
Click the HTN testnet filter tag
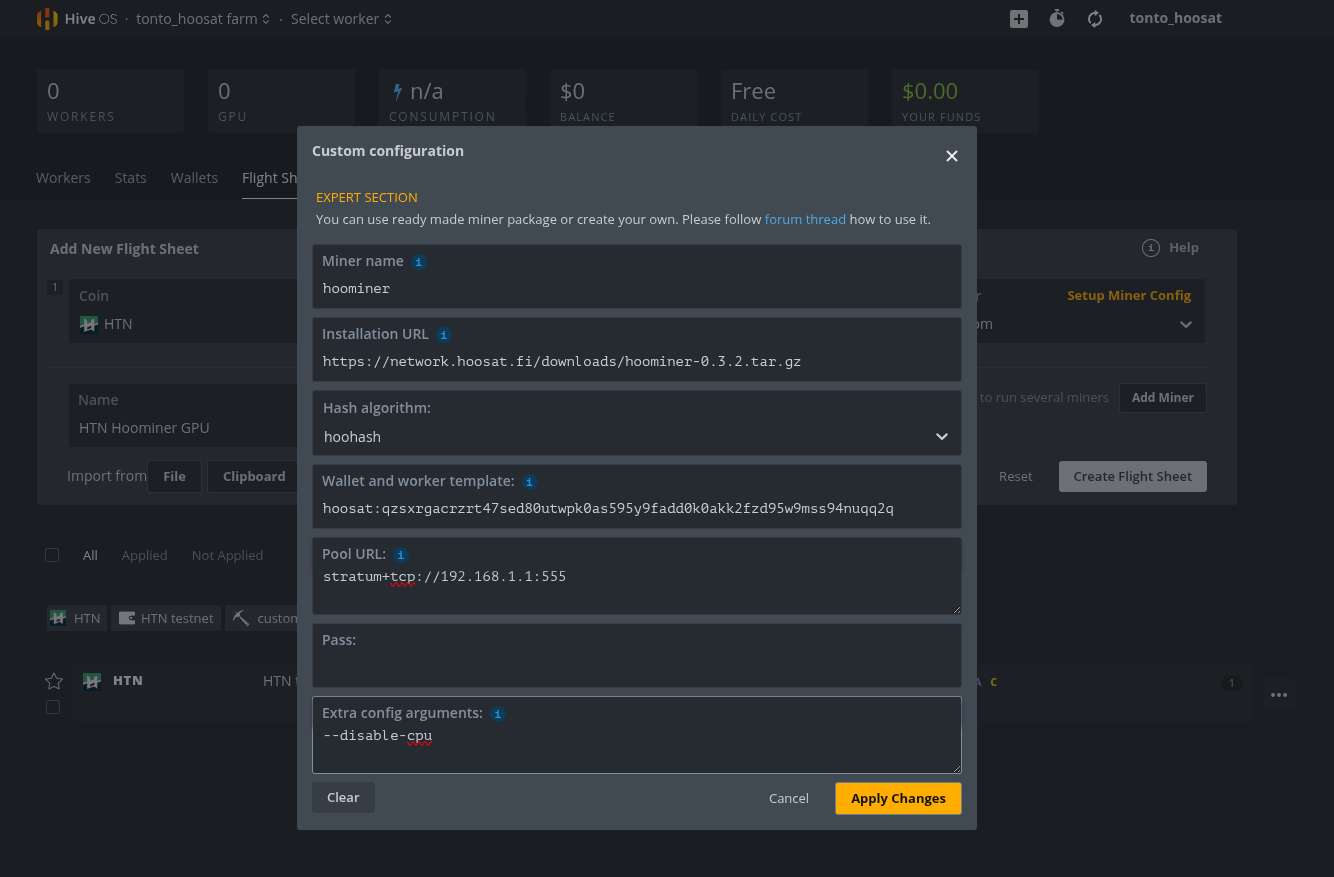(166, 618)
